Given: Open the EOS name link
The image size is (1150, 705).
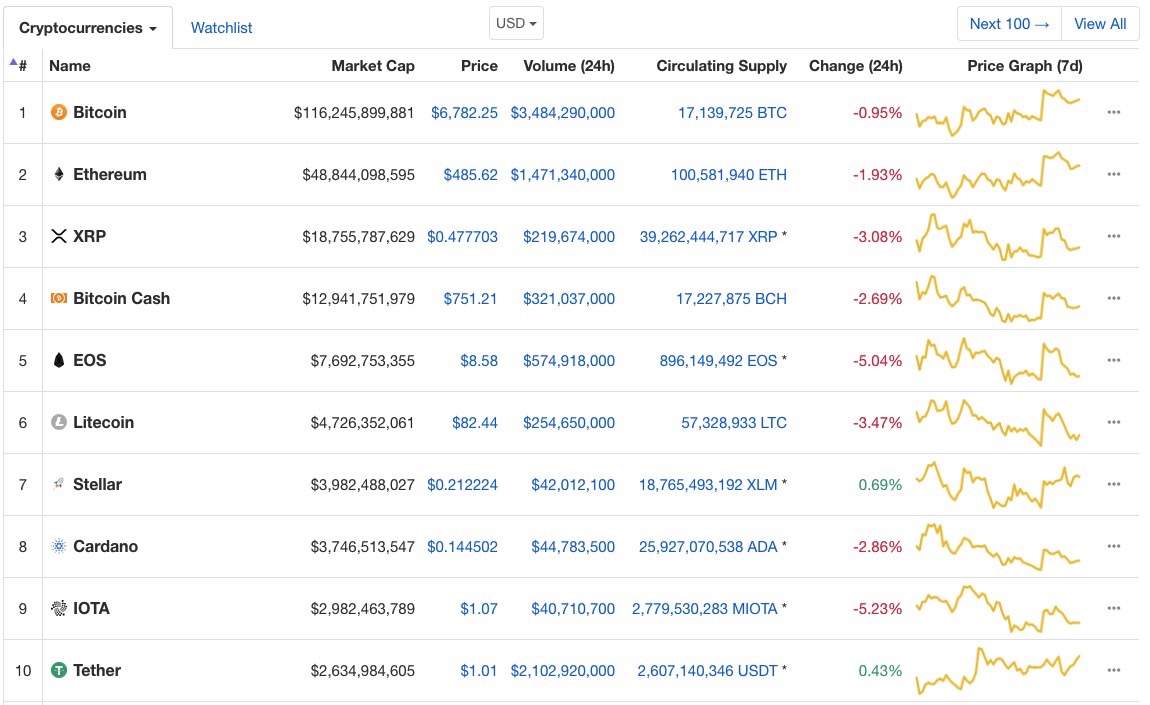Looking at the screenshot, I should (x=89, y=360).
